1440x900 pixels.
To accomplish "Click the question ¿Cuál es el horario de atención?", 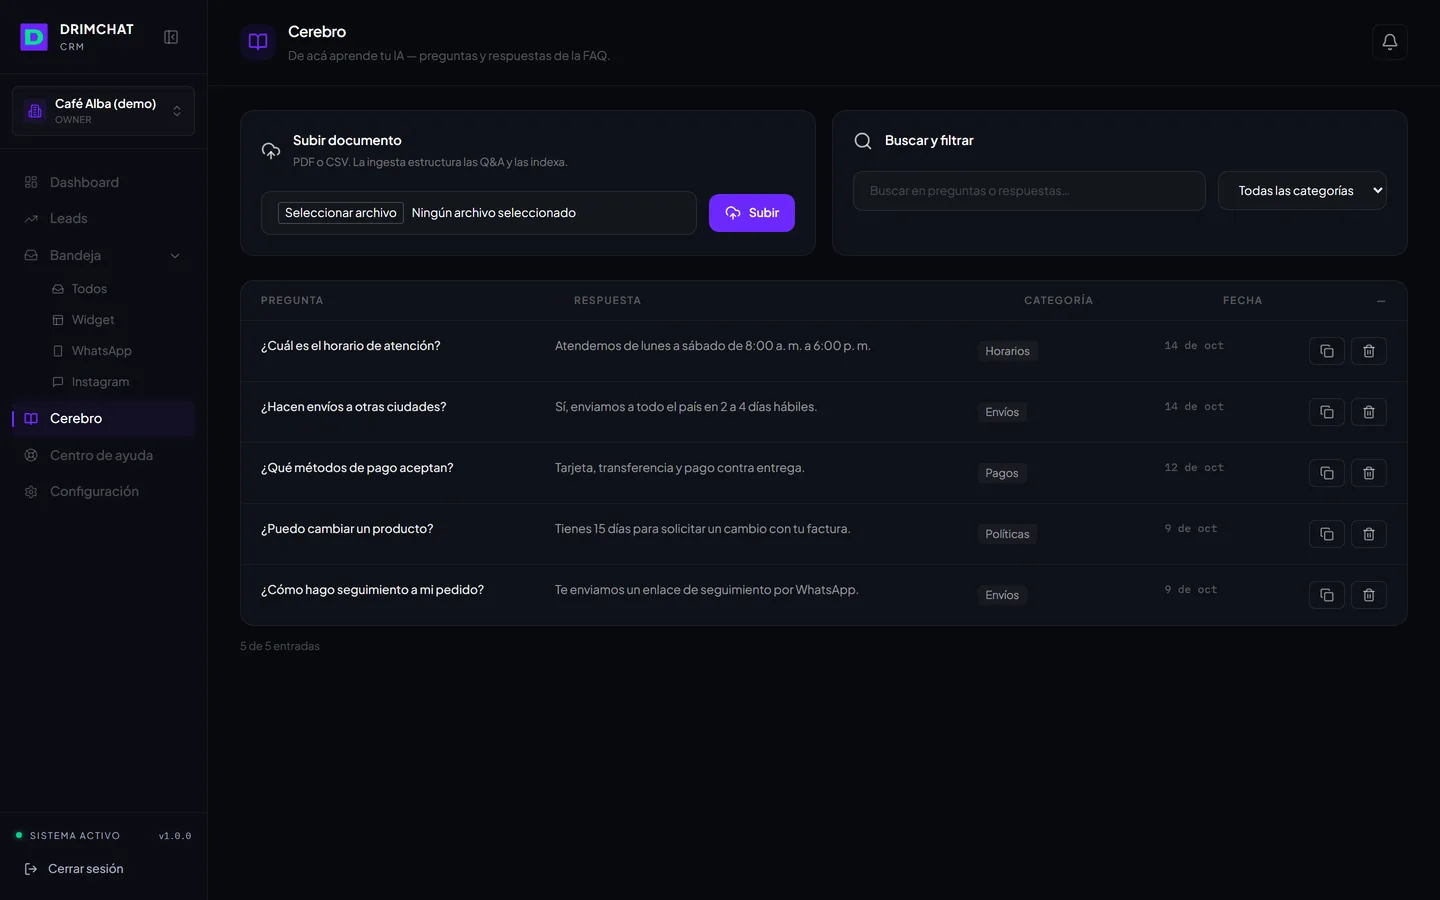I will 351,346.
